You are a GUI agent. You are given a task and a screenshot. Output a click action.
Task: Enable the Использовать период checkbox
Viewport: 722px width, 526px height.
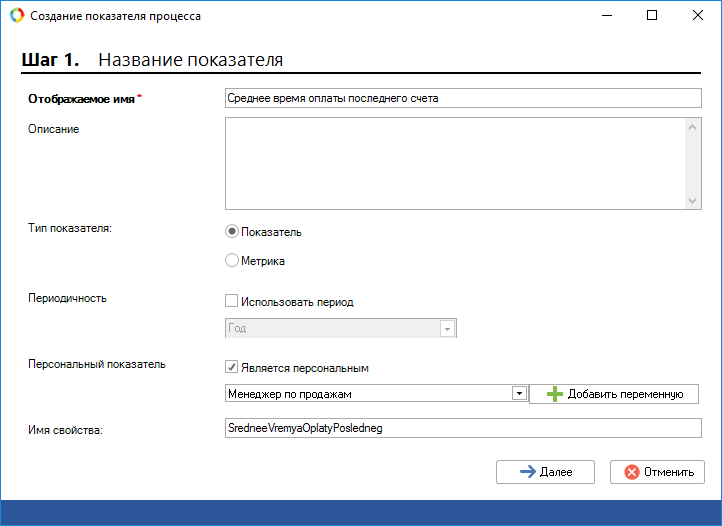(232, 301)
